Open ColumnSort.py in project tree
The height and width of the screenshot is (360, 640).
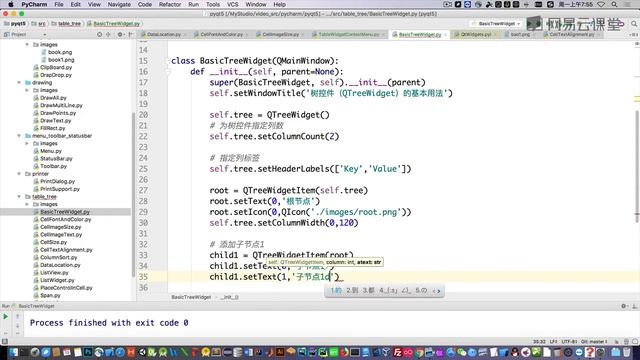tap(58, 257)
